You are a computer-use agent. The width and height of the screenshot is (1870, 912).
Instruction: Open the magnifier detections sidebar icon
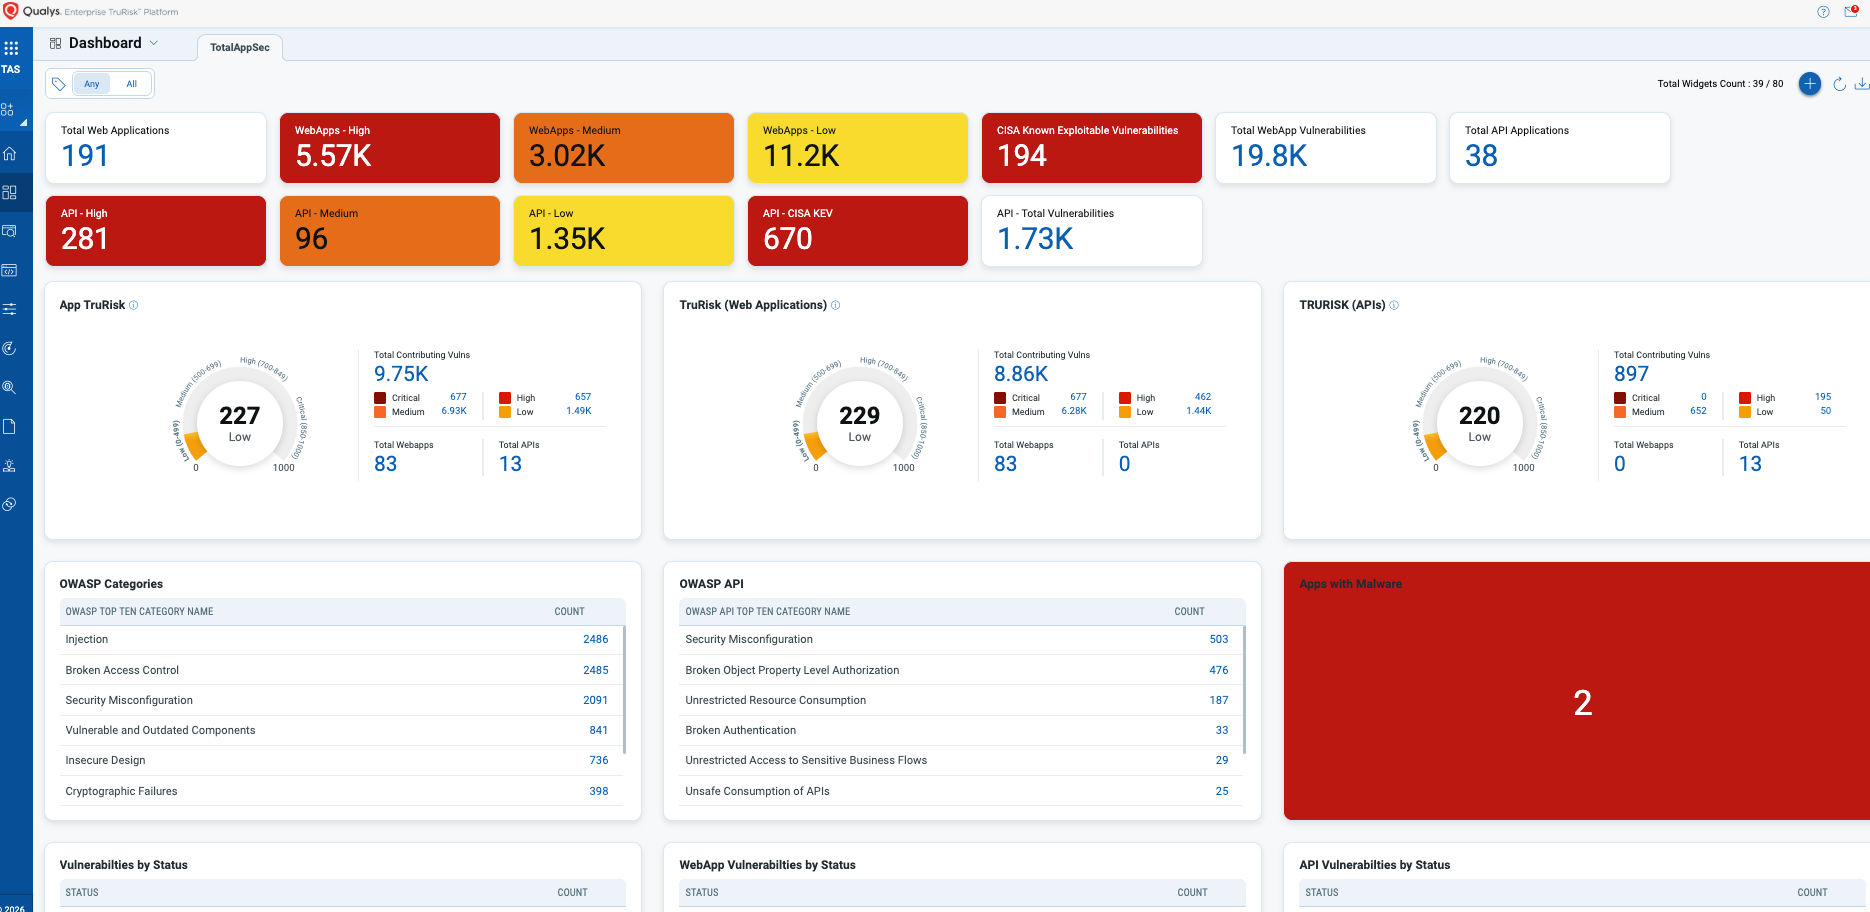10,387
